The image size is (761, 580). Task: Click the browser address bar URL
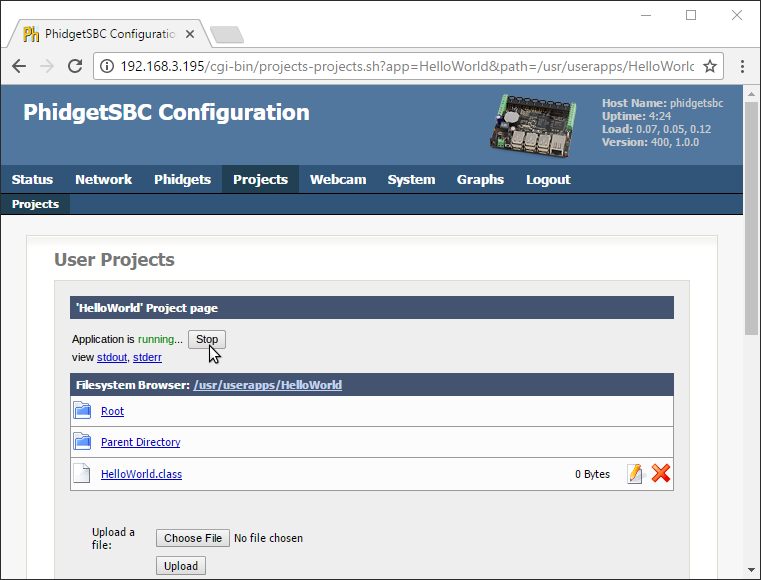pos(407,66)
